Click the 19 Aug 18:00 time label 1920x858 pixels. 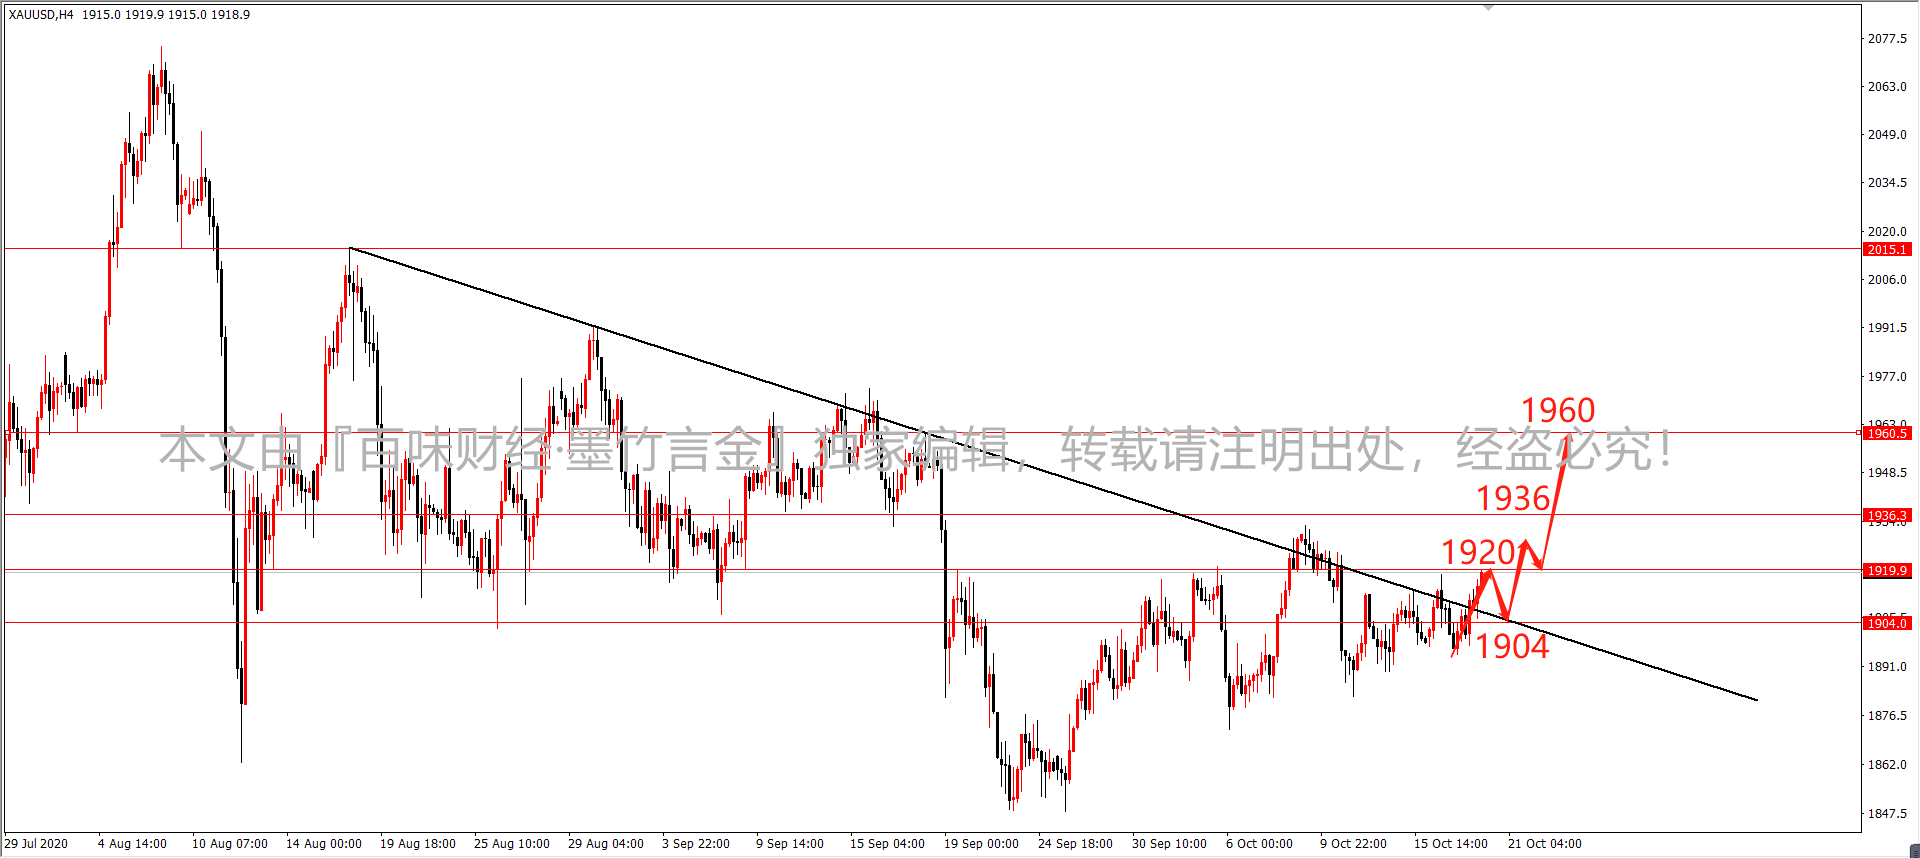point(418,844)
